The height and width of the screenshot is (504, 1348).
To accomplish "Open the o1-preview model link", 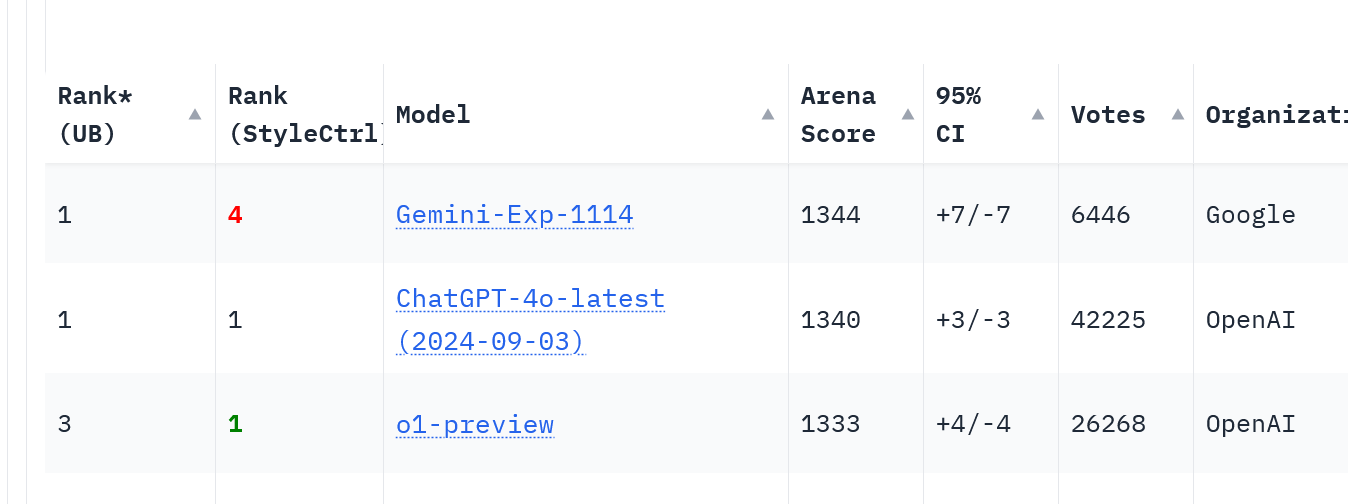I will click(475, 425).
